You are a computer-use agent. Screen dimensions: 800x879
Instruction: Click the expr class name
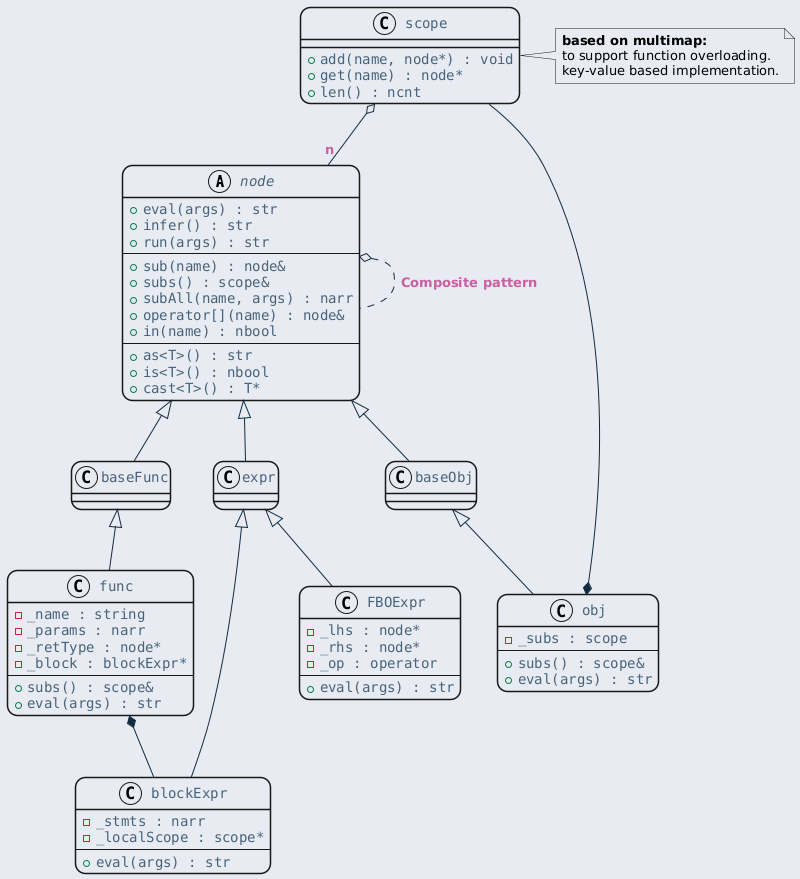[x=258, y=478]
